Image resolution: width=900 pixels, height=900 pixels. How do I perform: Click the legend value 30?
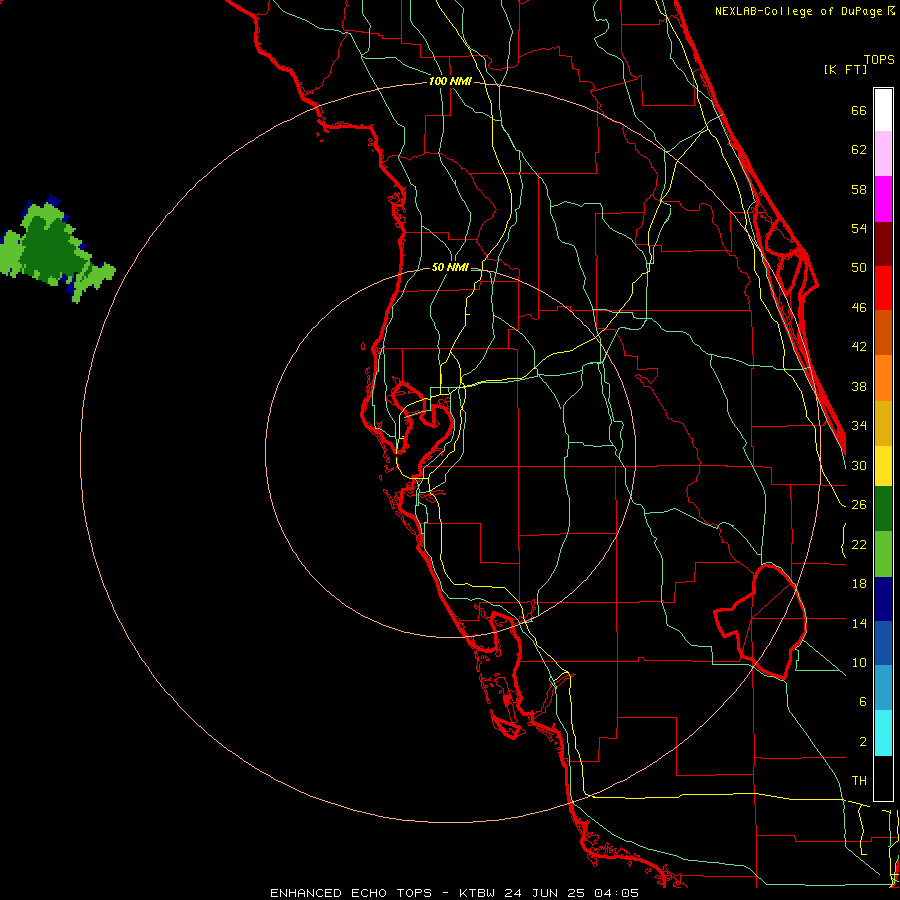(859, 465)
